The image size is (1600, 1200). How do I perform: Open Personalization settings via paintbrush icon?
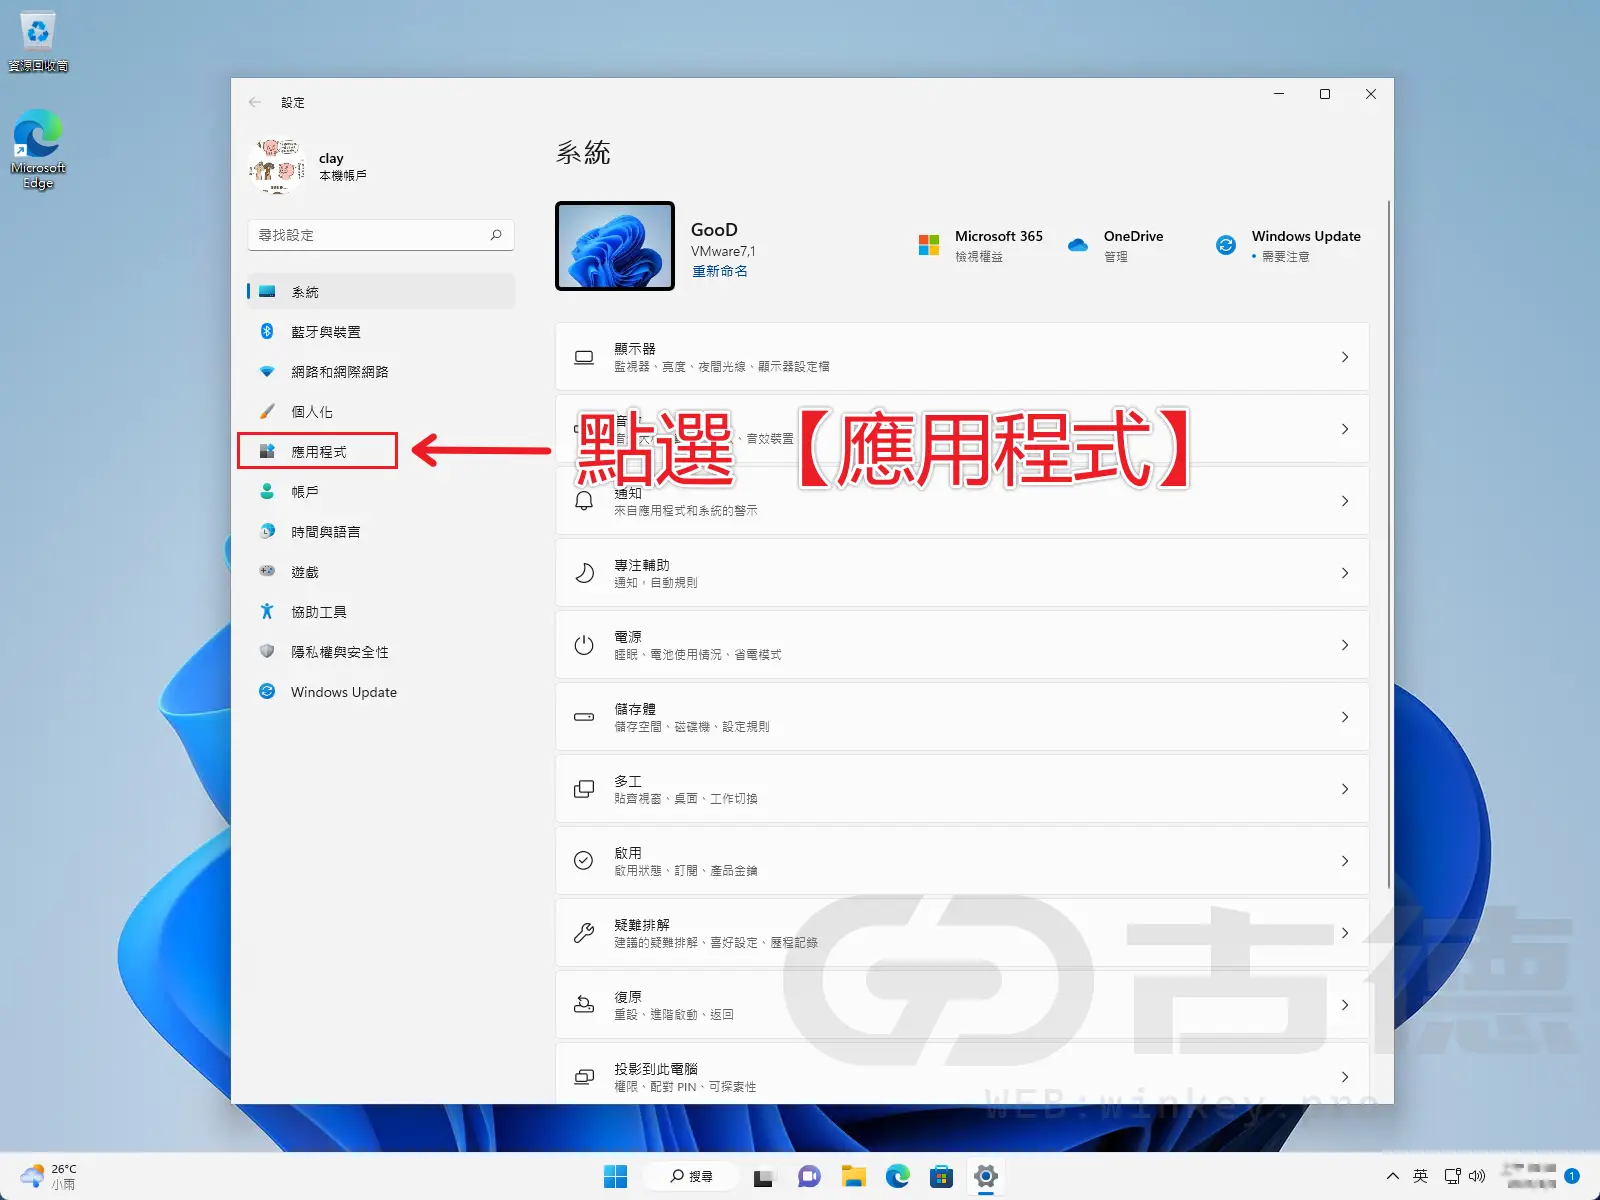point(267,411)
